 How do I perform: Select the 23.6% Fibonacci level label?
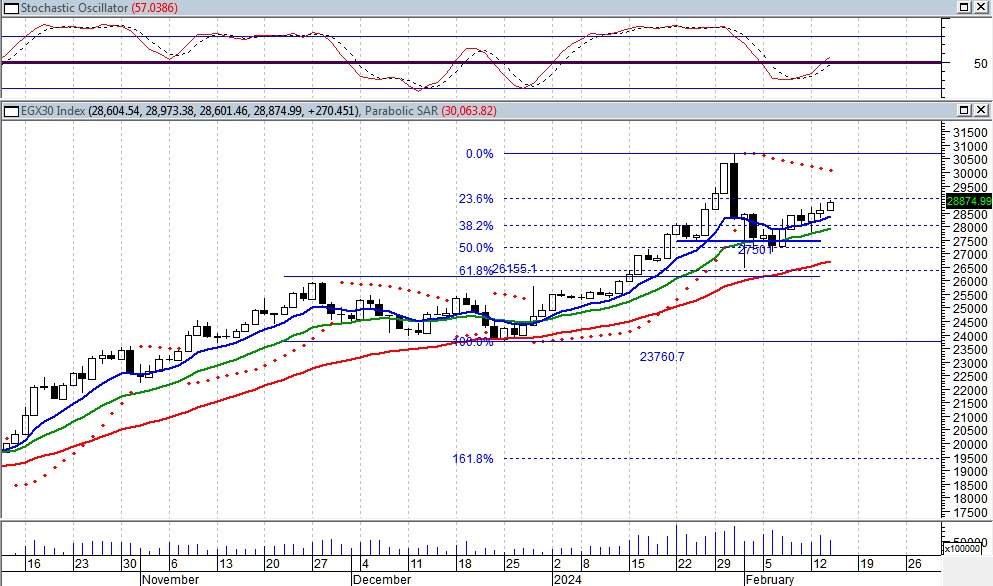click(476, 199)
